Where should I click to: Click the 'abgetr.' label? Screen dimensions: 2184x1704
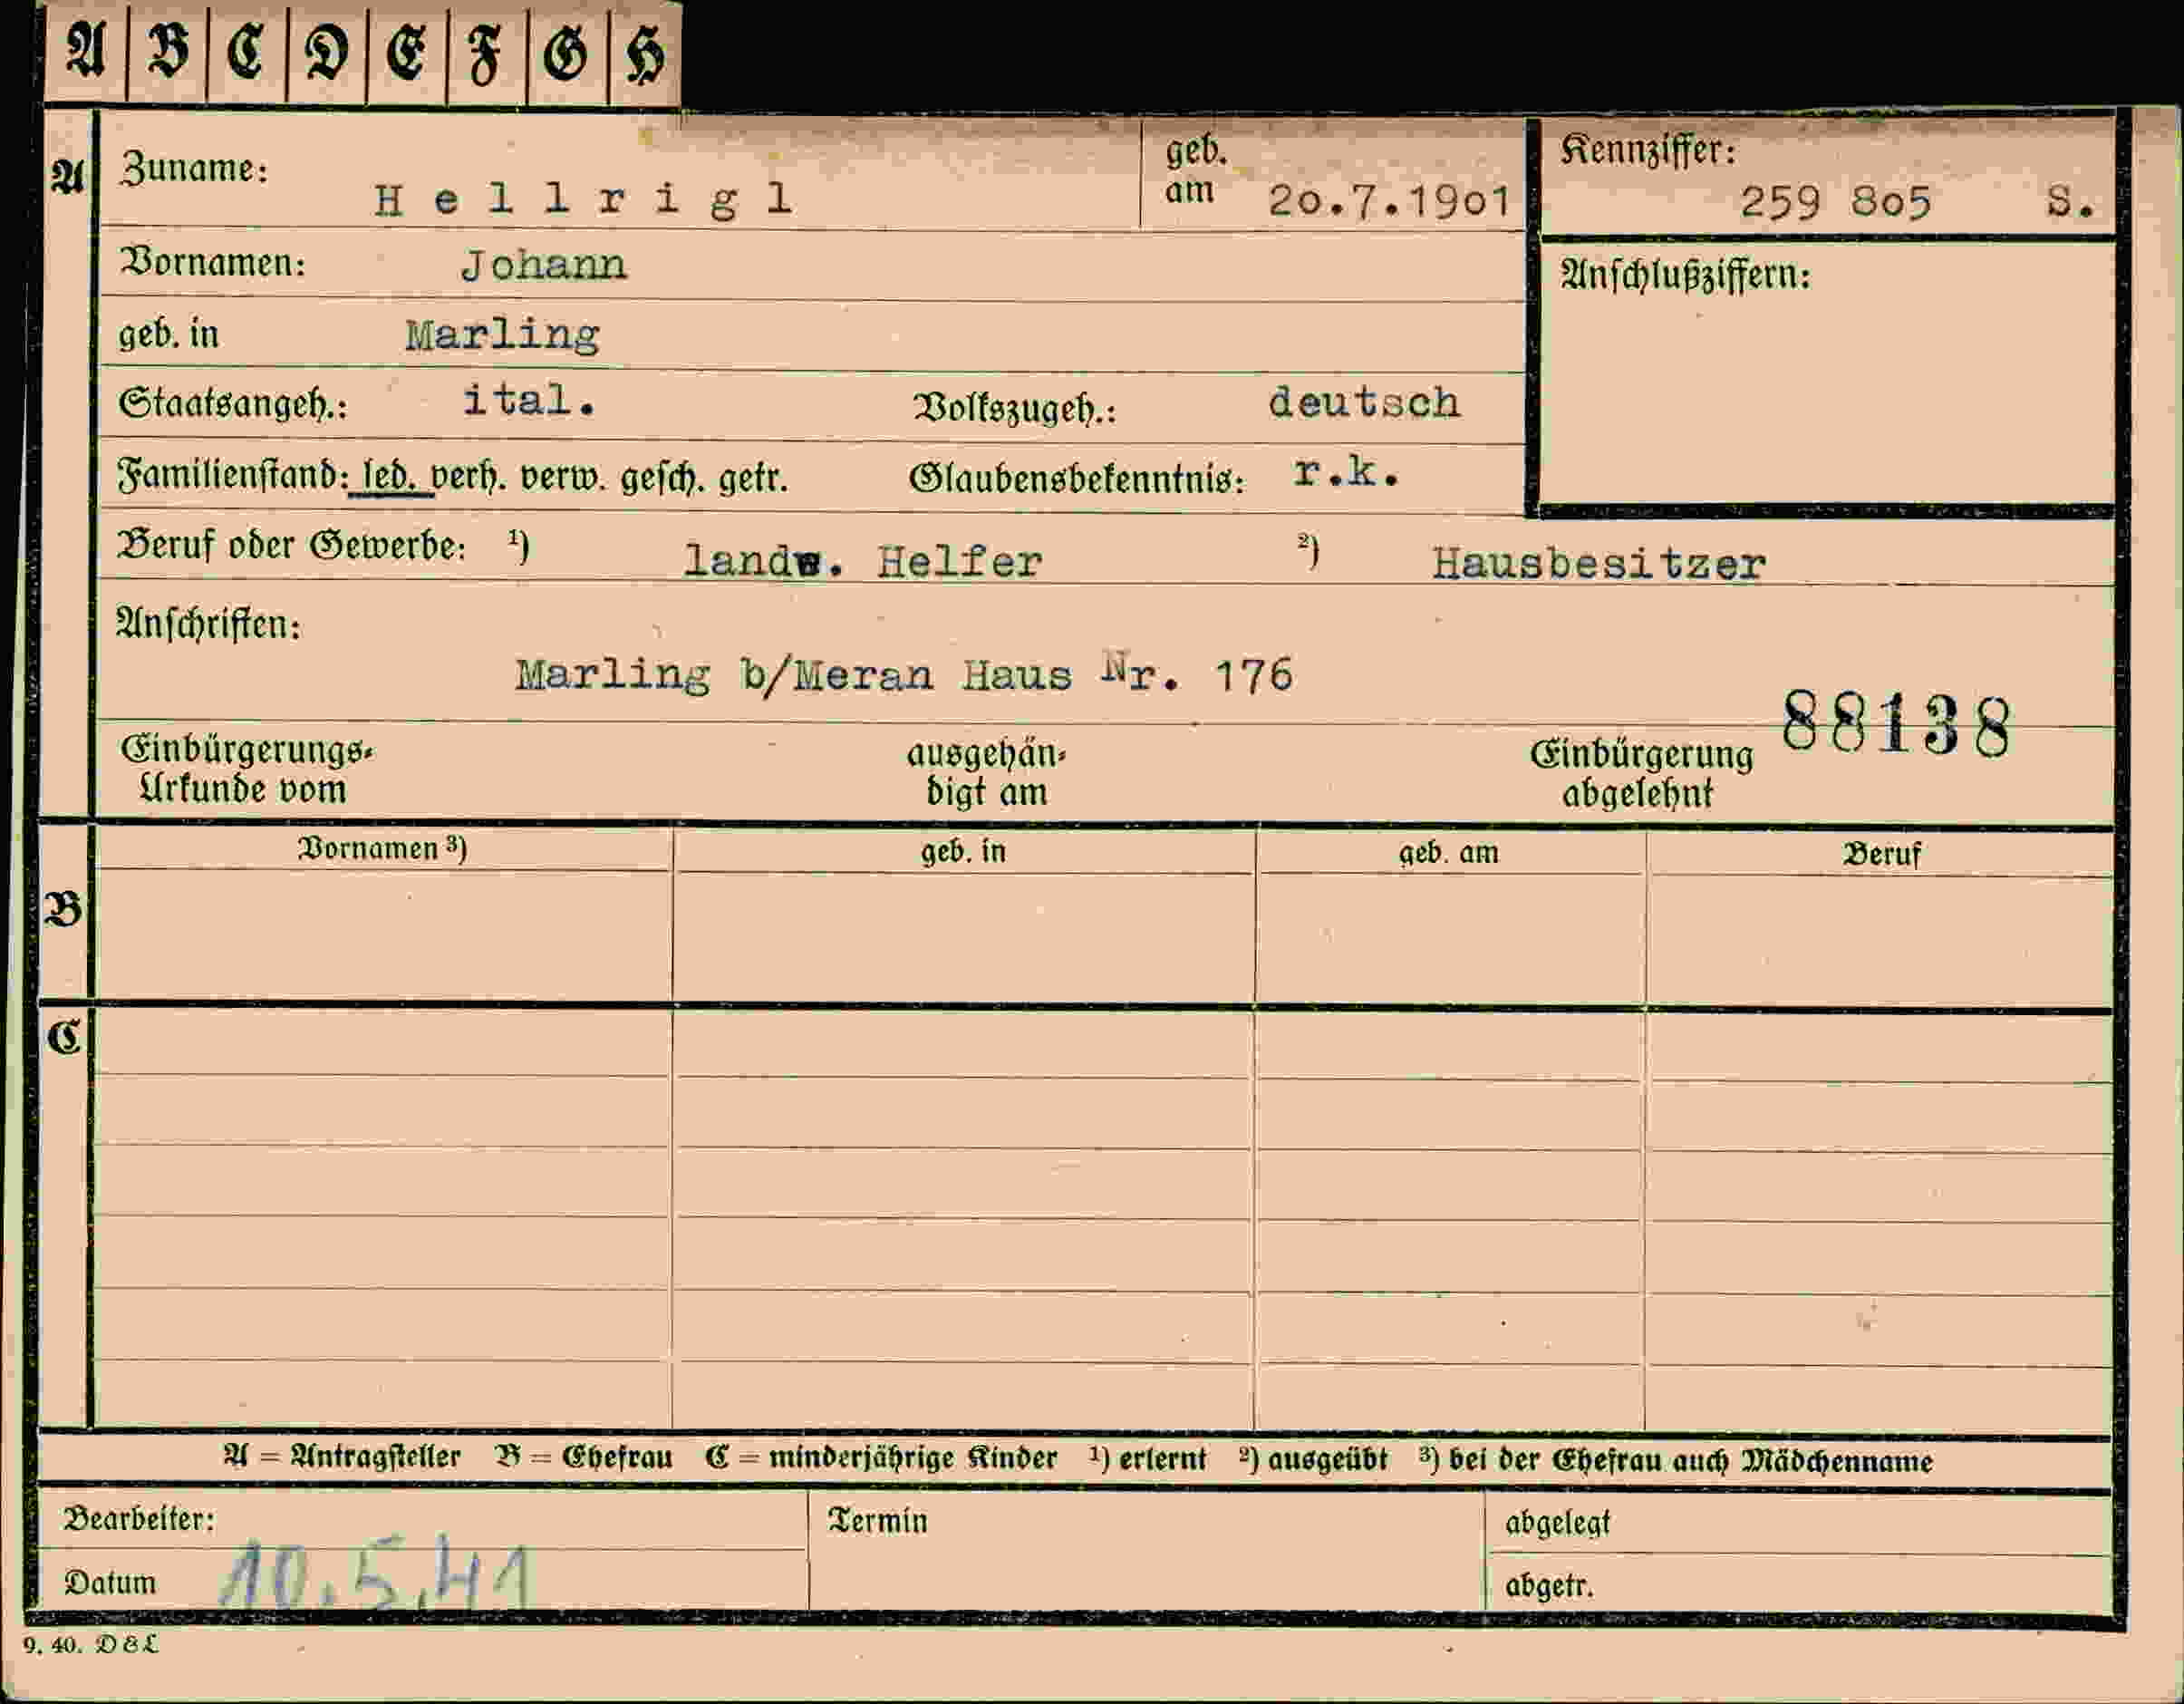click(x=1549, y=1586)
